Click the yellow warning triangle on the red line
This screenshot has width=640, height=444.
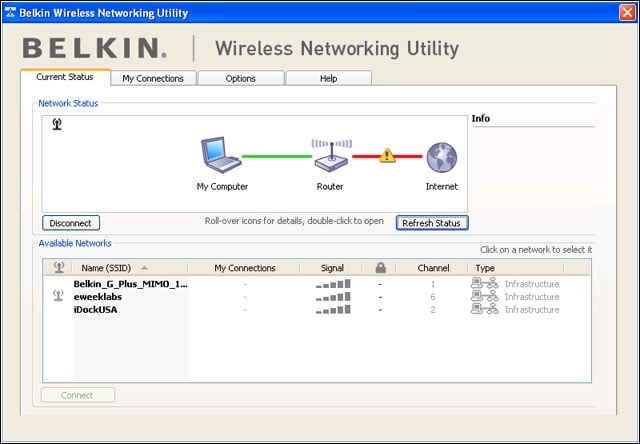click(x=387, y=155)
